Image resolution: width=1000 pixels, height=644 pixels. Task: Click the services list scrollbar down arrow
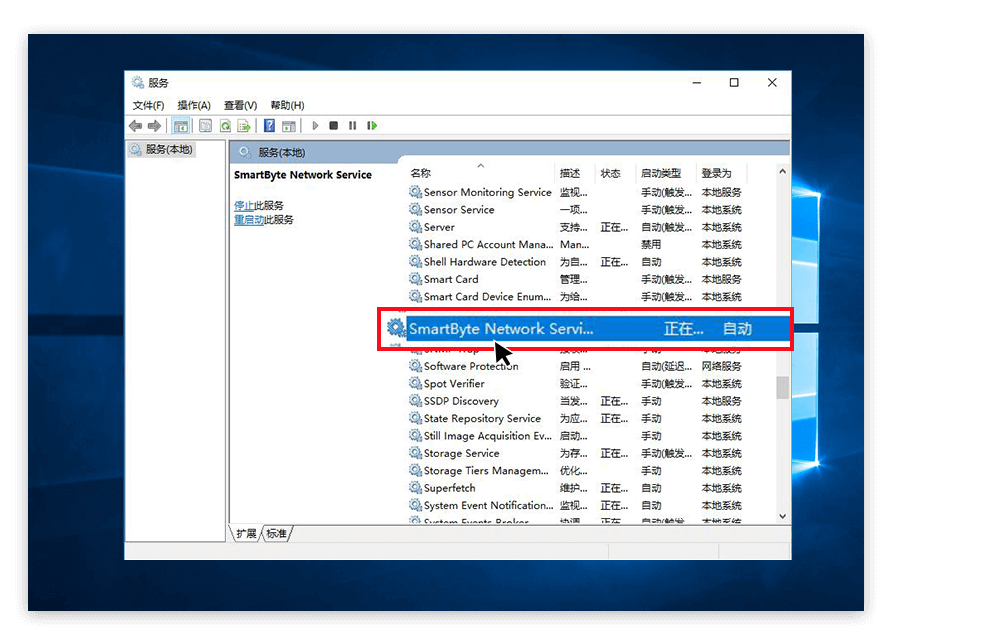click(782, 516)
